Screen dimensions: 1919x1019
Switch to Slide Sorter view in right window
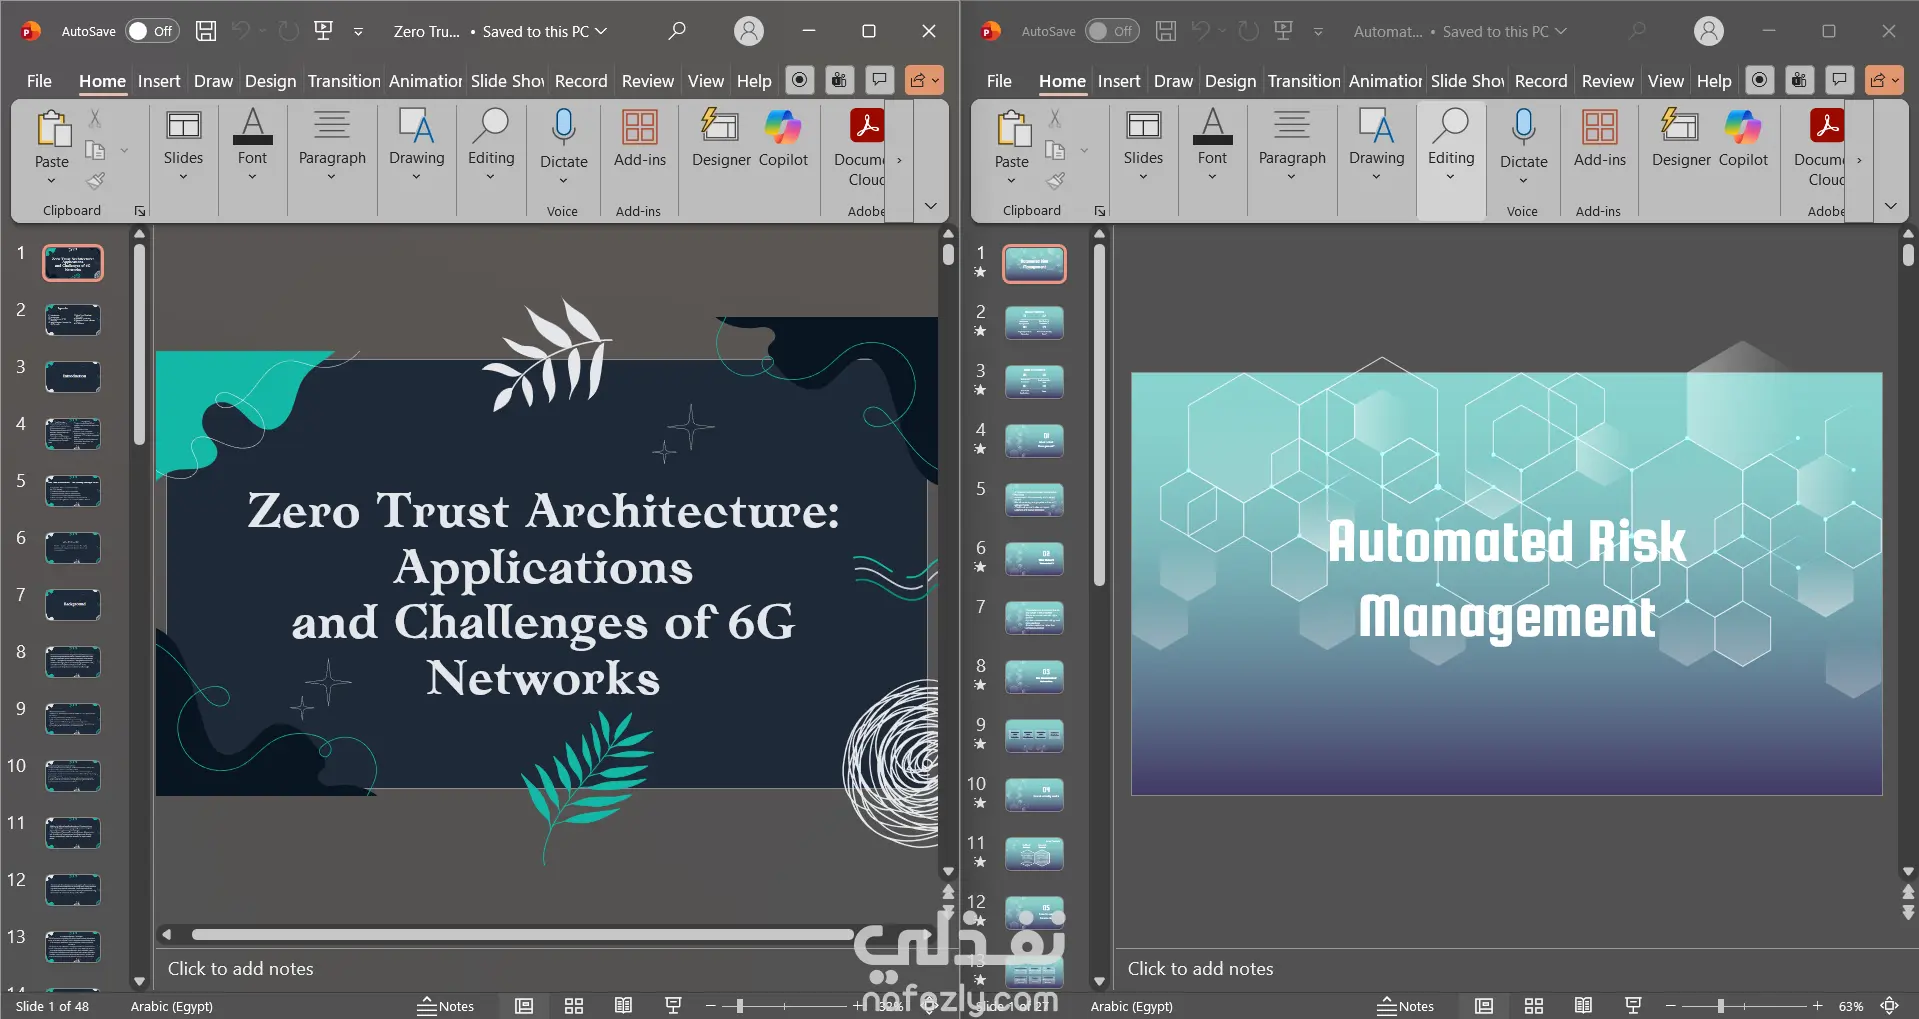point(1534,1006)
